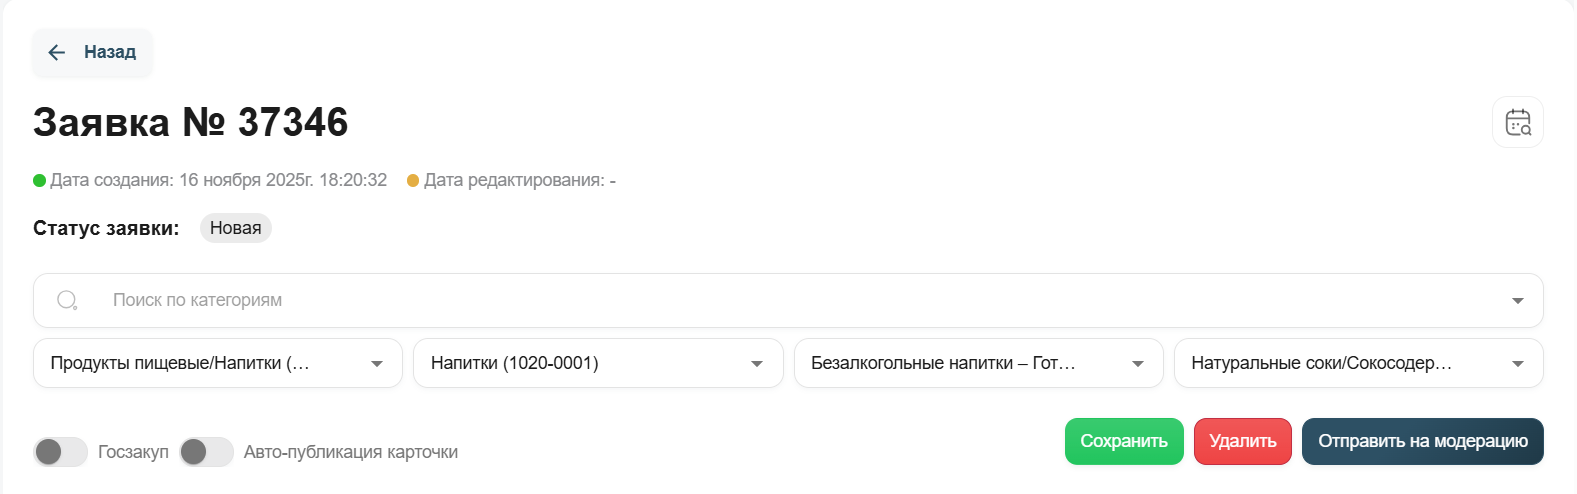Go back with the Назад button
The width and height of the screenshot is (1577, 494).
pos(109,52)
